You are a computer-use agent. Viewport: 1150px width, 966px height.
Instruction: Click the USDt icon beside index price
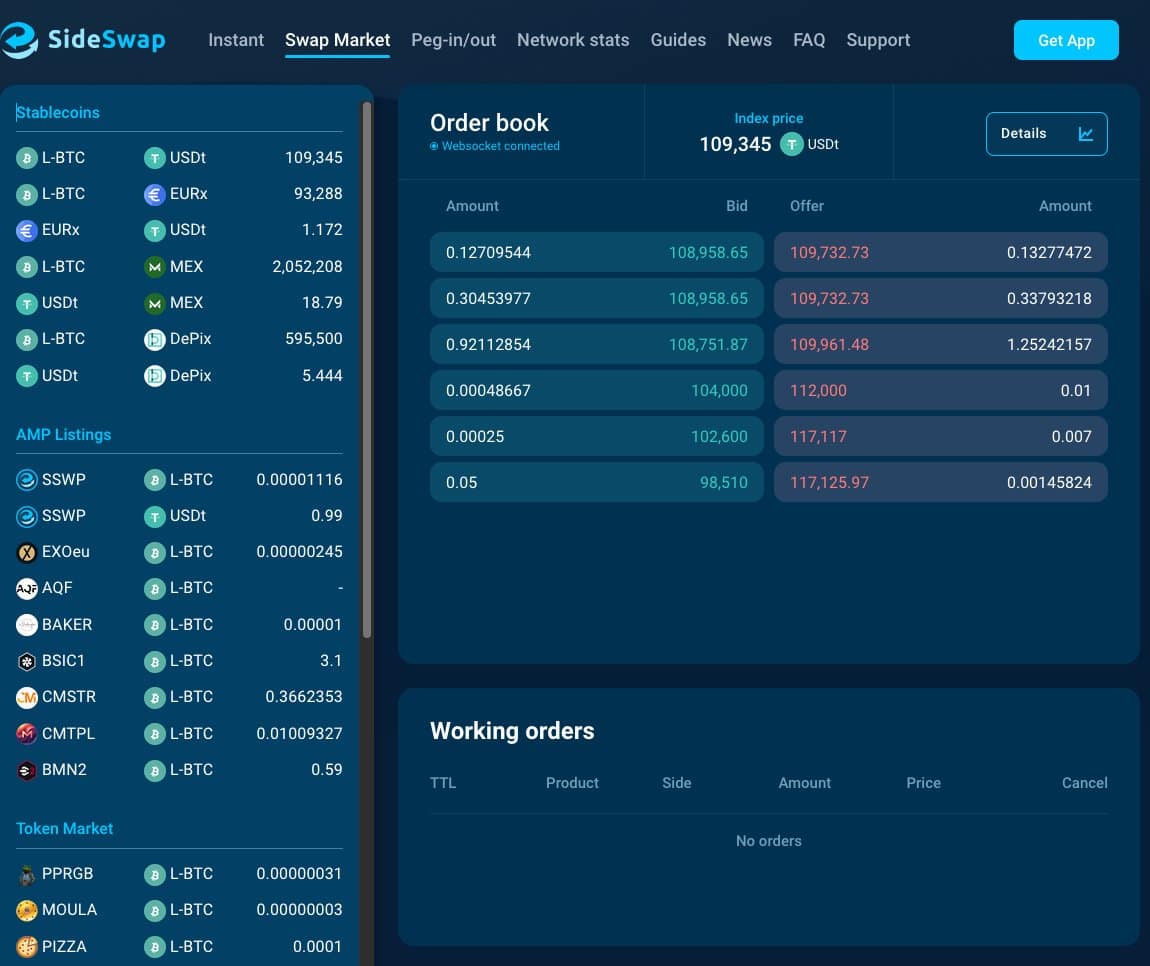click(x=791, y=144)
